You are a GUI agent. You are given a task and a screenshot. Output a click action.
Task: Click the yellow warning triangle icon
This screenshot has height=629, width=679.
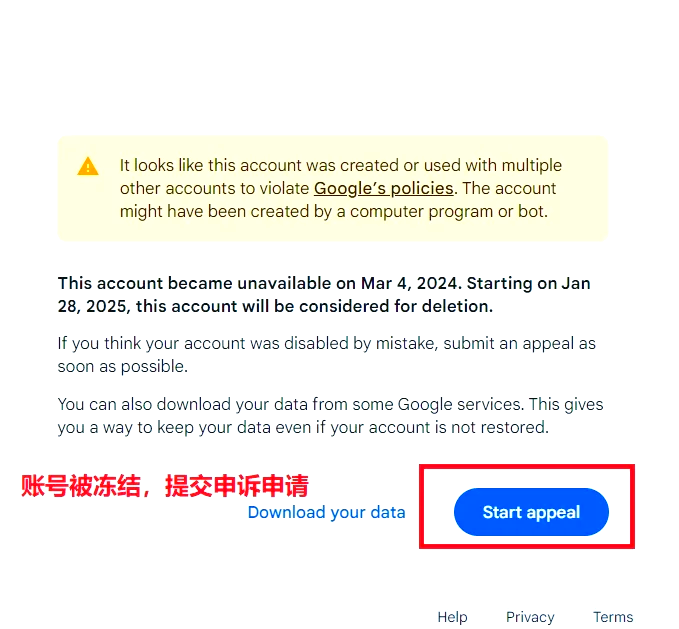(88, 167)
